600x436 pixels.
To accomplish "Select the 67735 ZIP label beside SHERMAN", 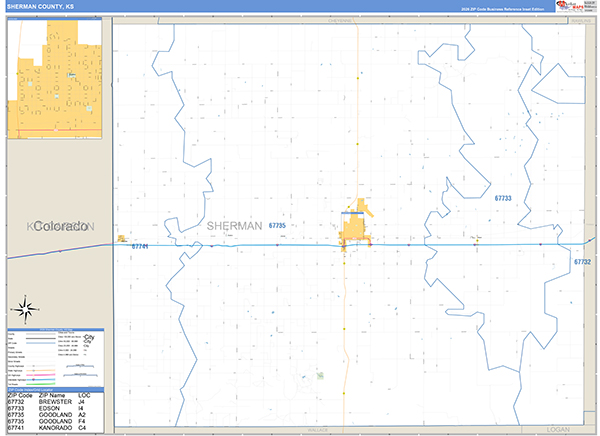I will 277,225.
